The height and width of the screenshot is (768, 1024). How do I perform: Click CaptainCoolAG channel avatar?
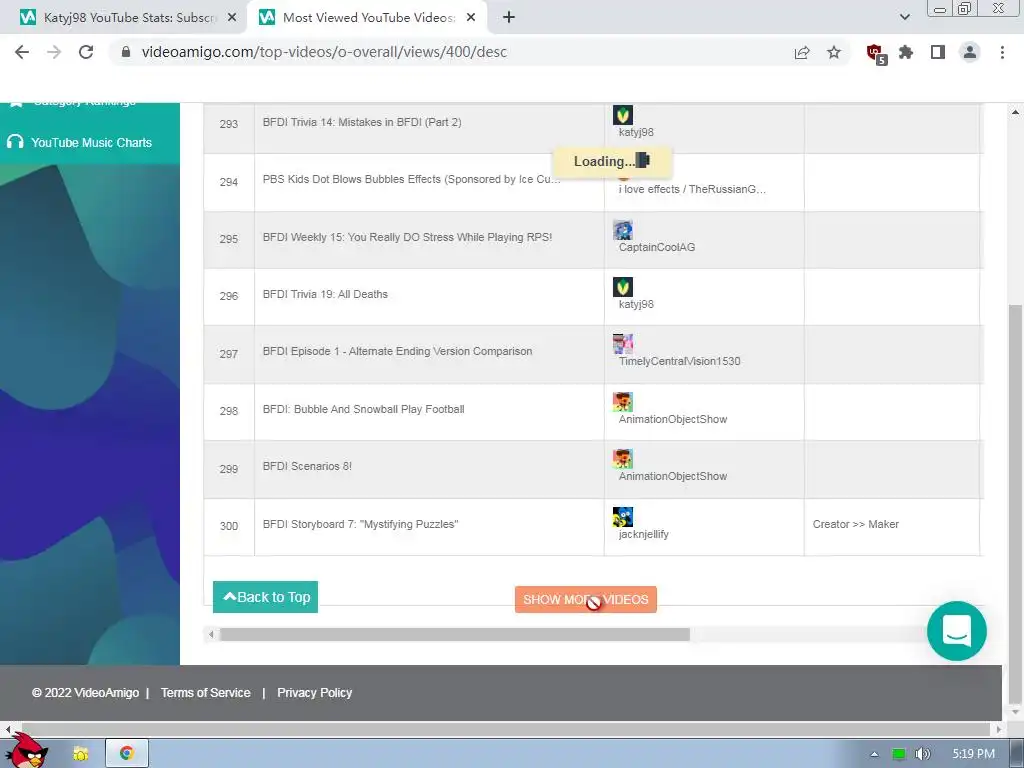tap(622, 230)
